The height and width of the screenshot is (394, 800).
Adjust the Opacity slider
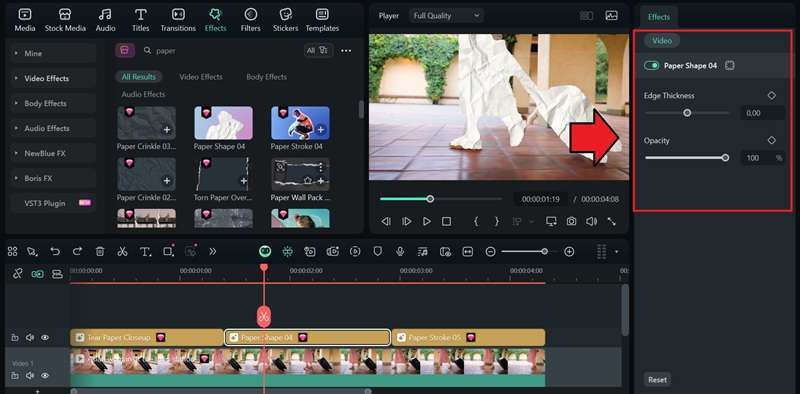687,158
